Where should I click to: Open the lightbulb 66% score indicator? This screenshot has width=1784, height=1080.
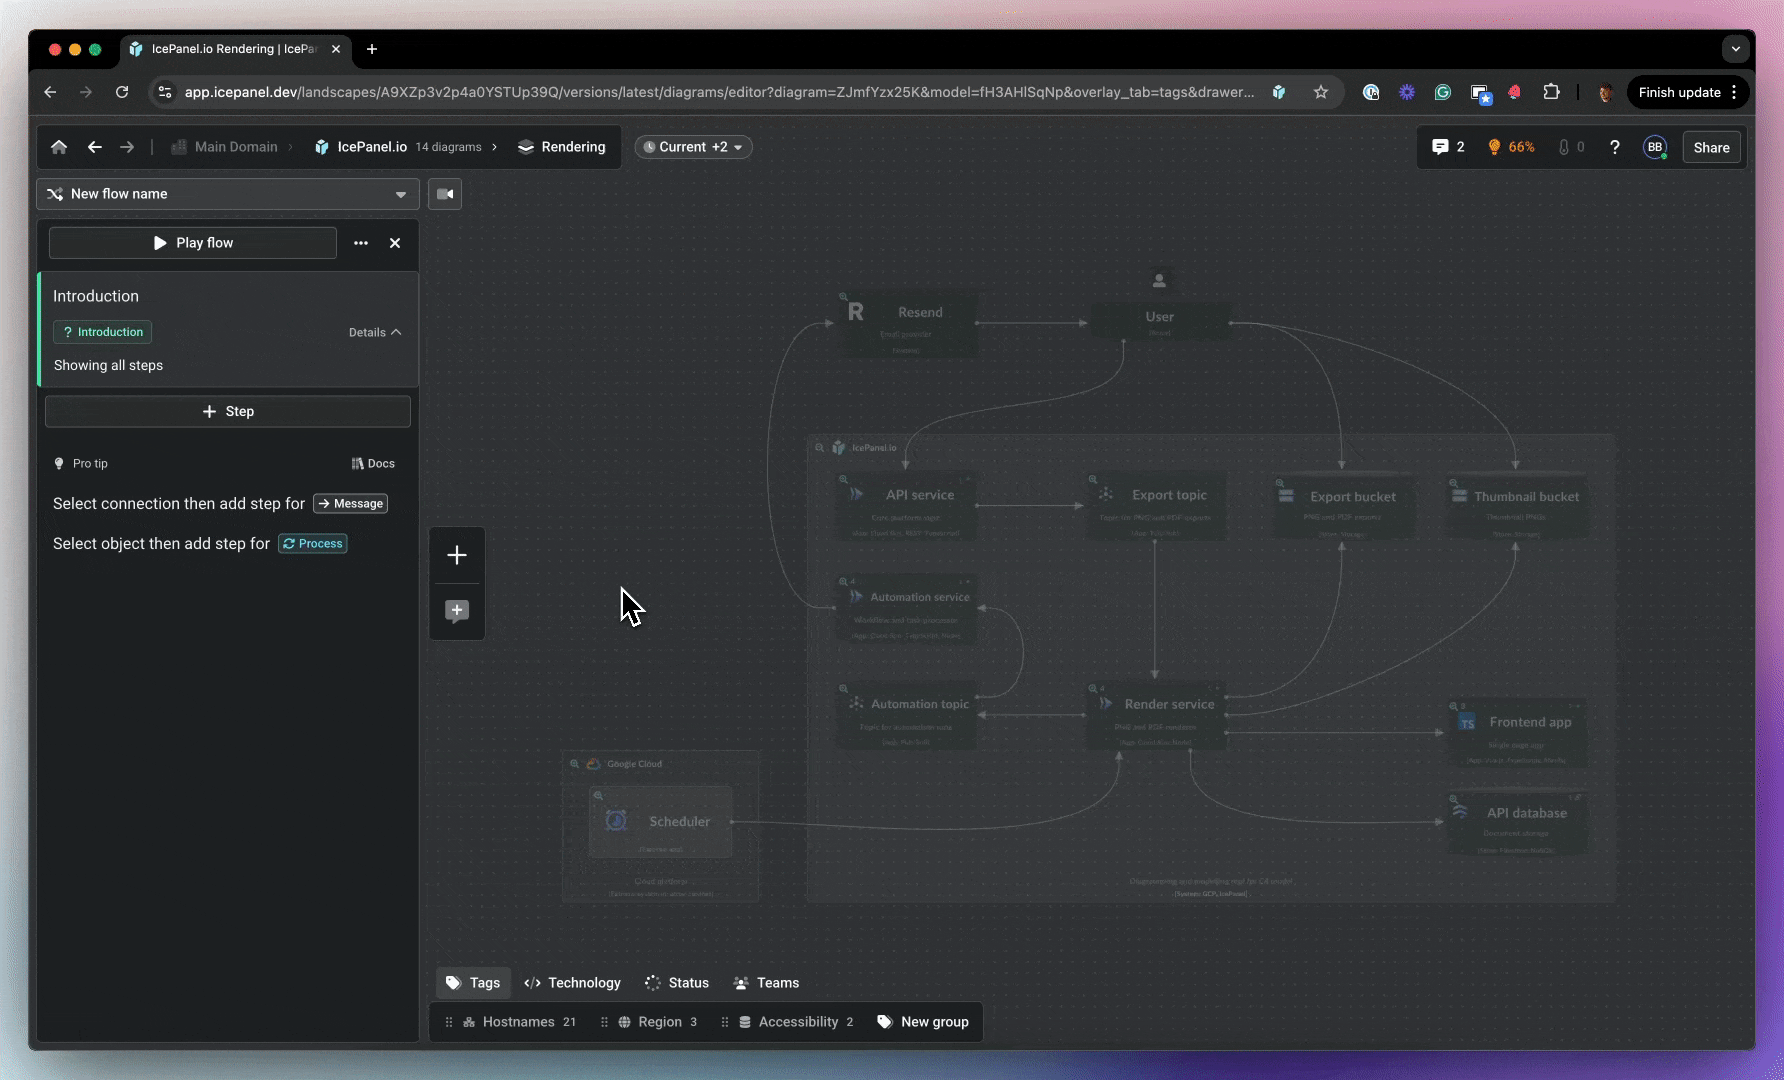pos(1510,147)
